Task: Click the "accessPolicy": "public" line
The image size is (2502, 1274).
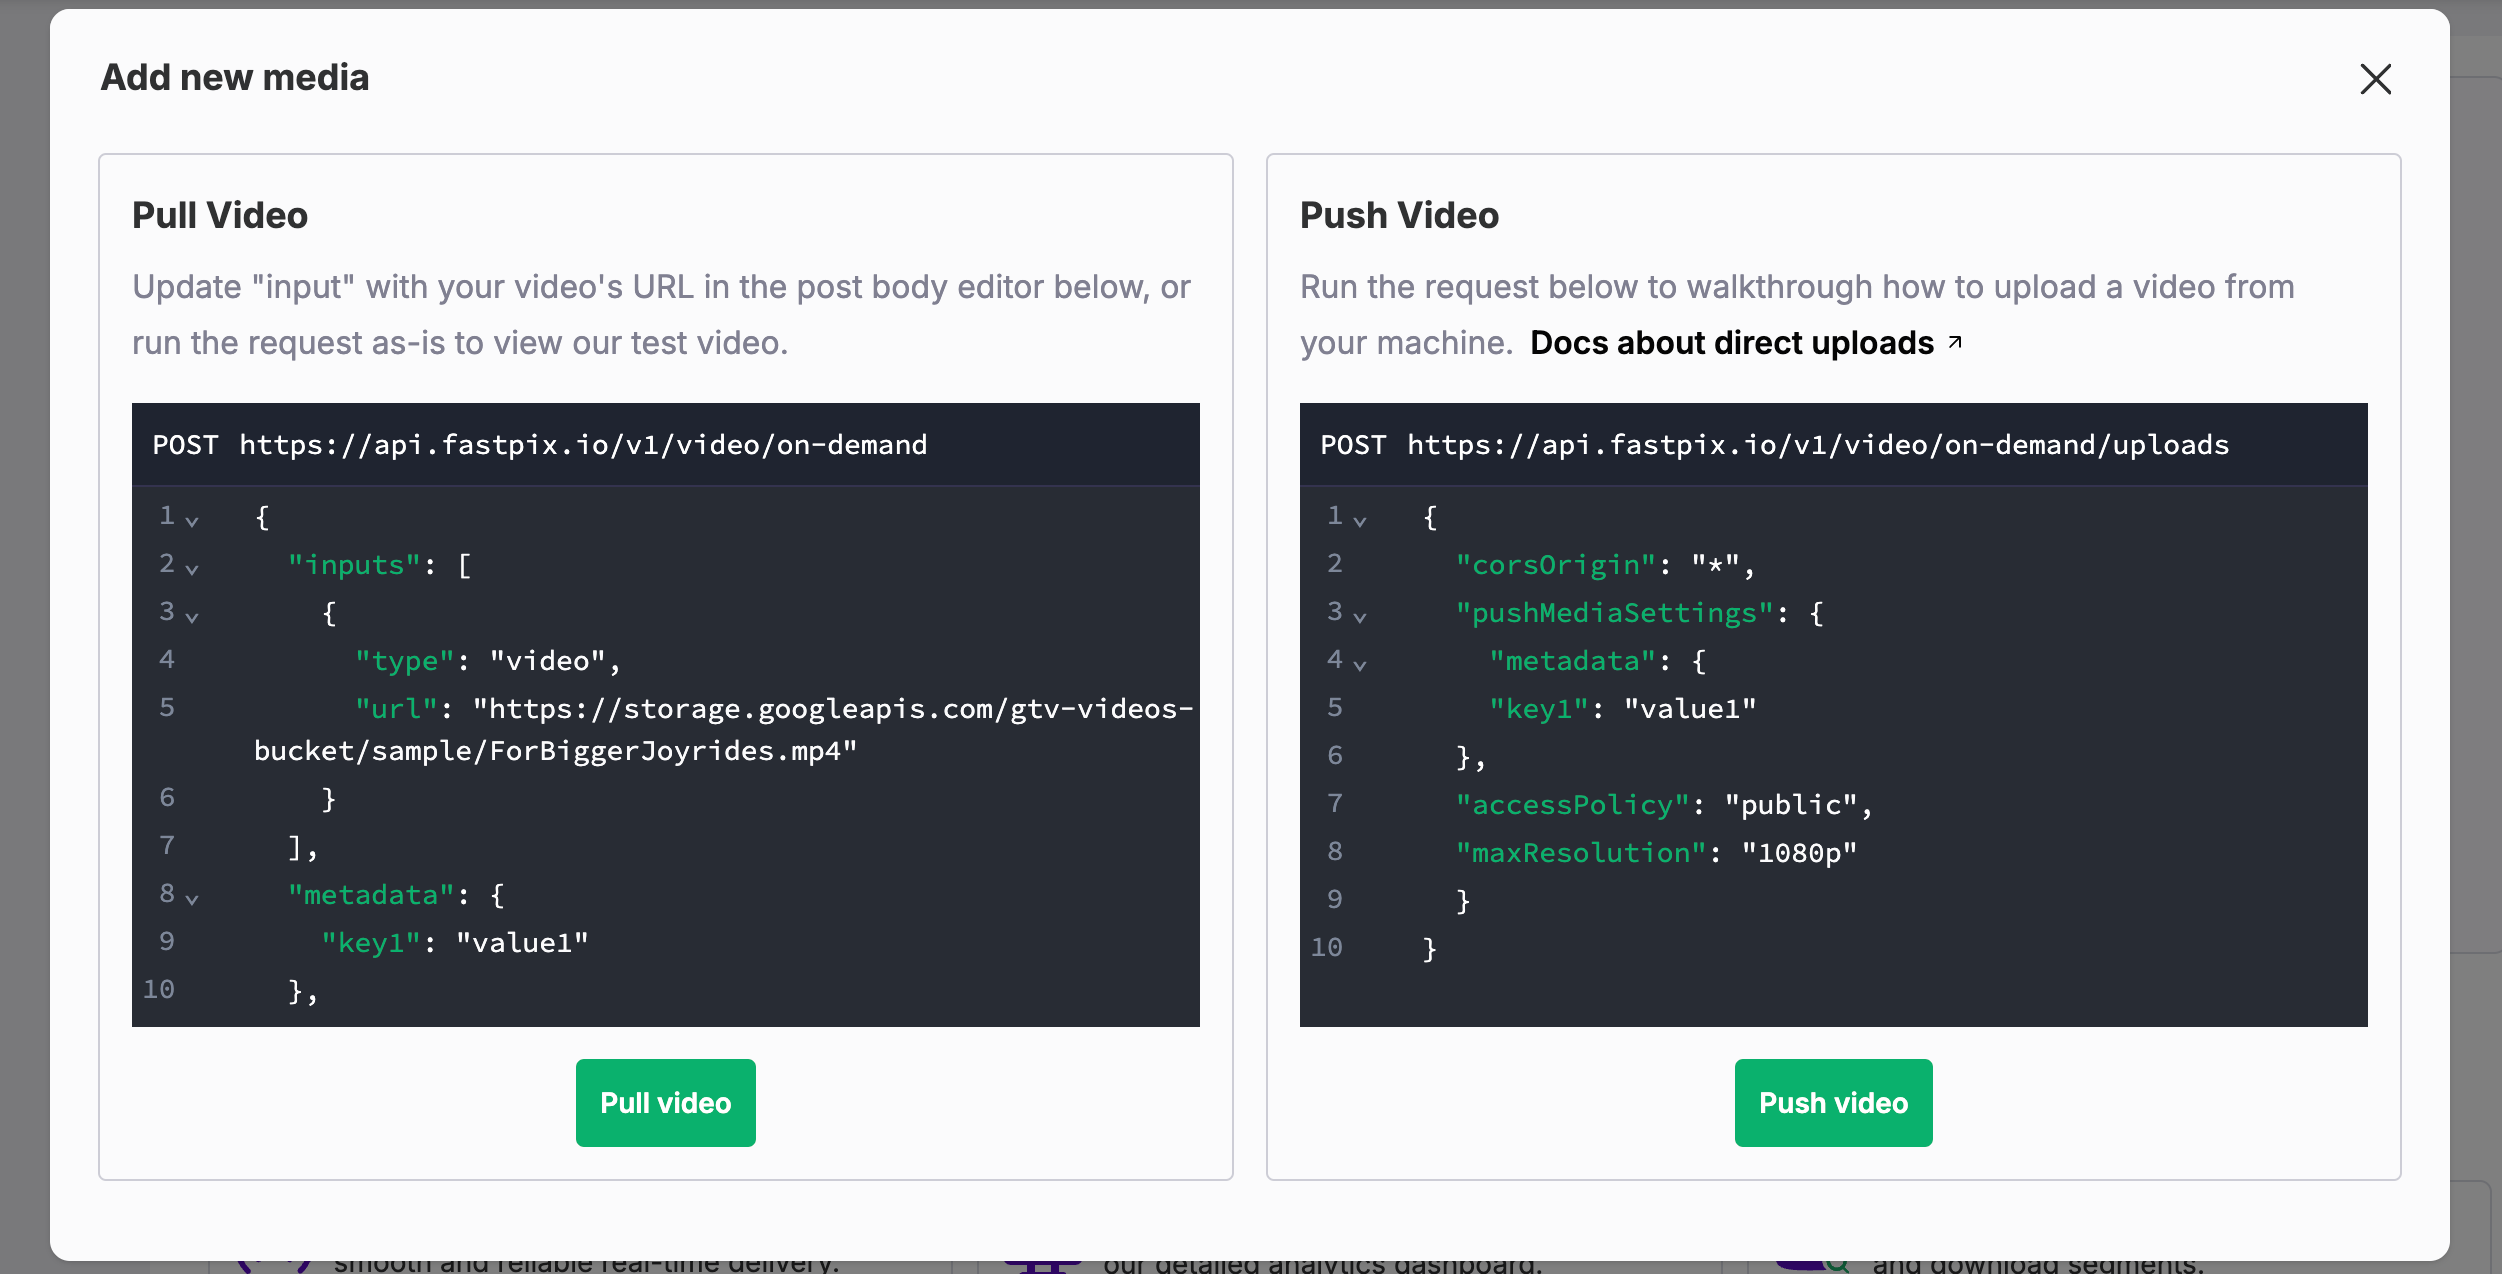Action: (x=1664, y=805)
